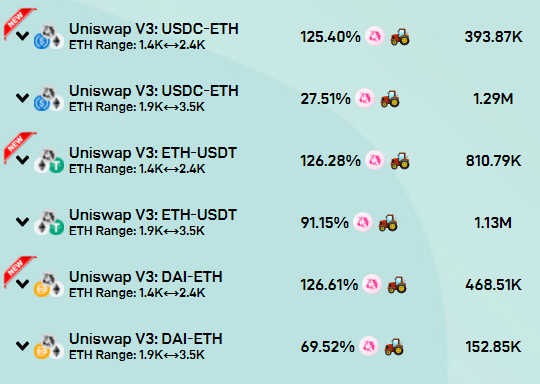
Task: Click unicorn icon beside 125.40% APY
Action: [375, 36]
